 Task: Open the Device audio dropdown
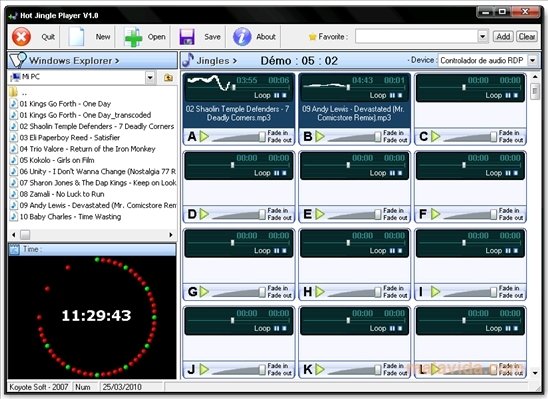[x=532, y=60]
